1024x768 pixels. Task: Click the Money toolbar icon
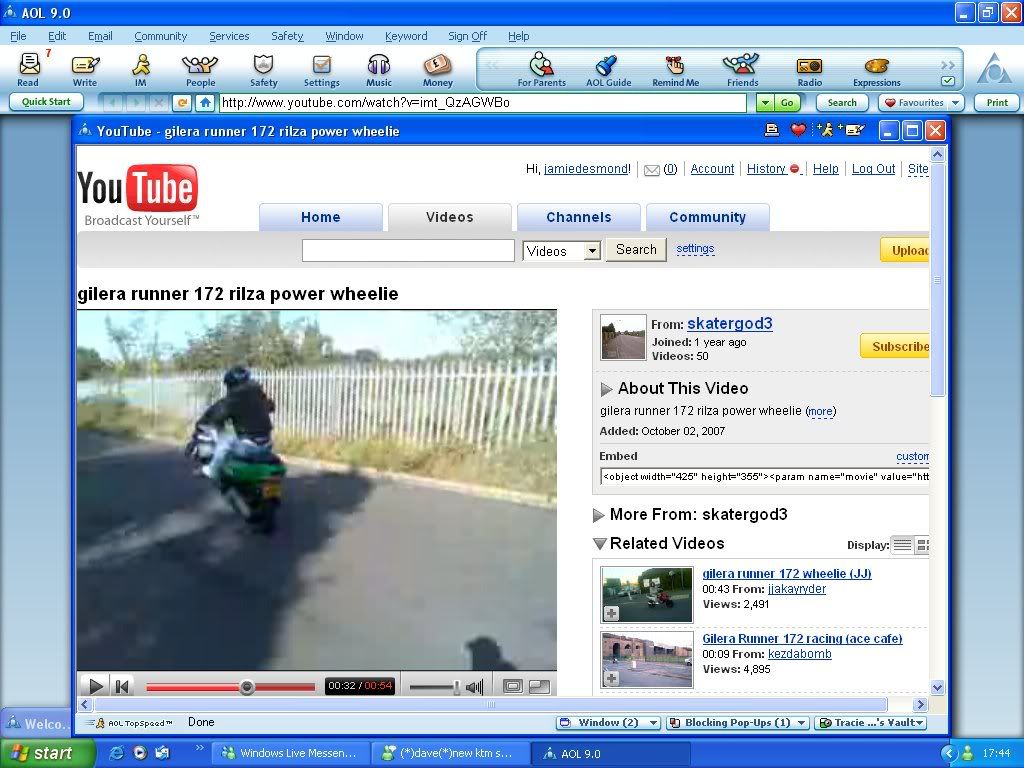(438, 69)
